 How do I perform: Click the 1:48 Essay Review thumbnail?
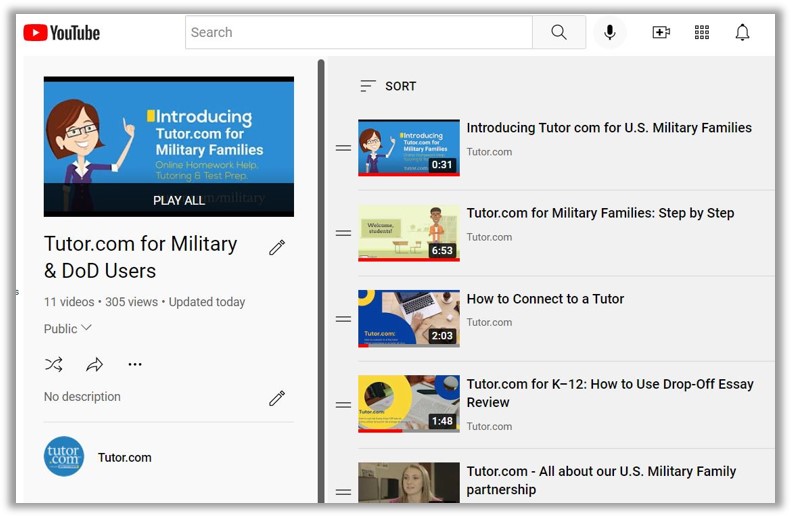click(409, 404)
